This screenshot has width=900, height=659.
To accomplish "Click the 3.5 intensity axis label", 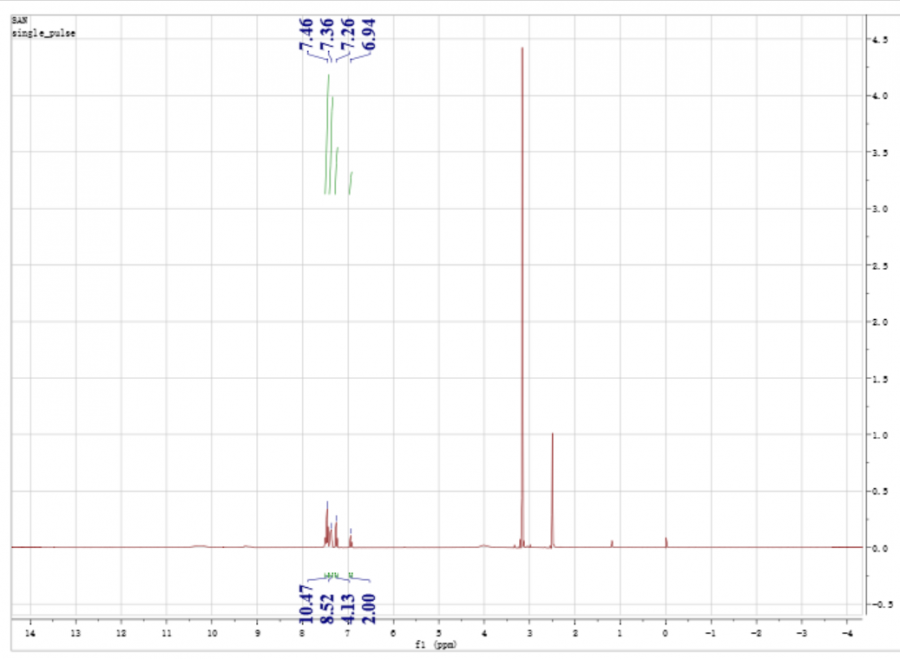I will pyautogui.click(x=880, y=153).
